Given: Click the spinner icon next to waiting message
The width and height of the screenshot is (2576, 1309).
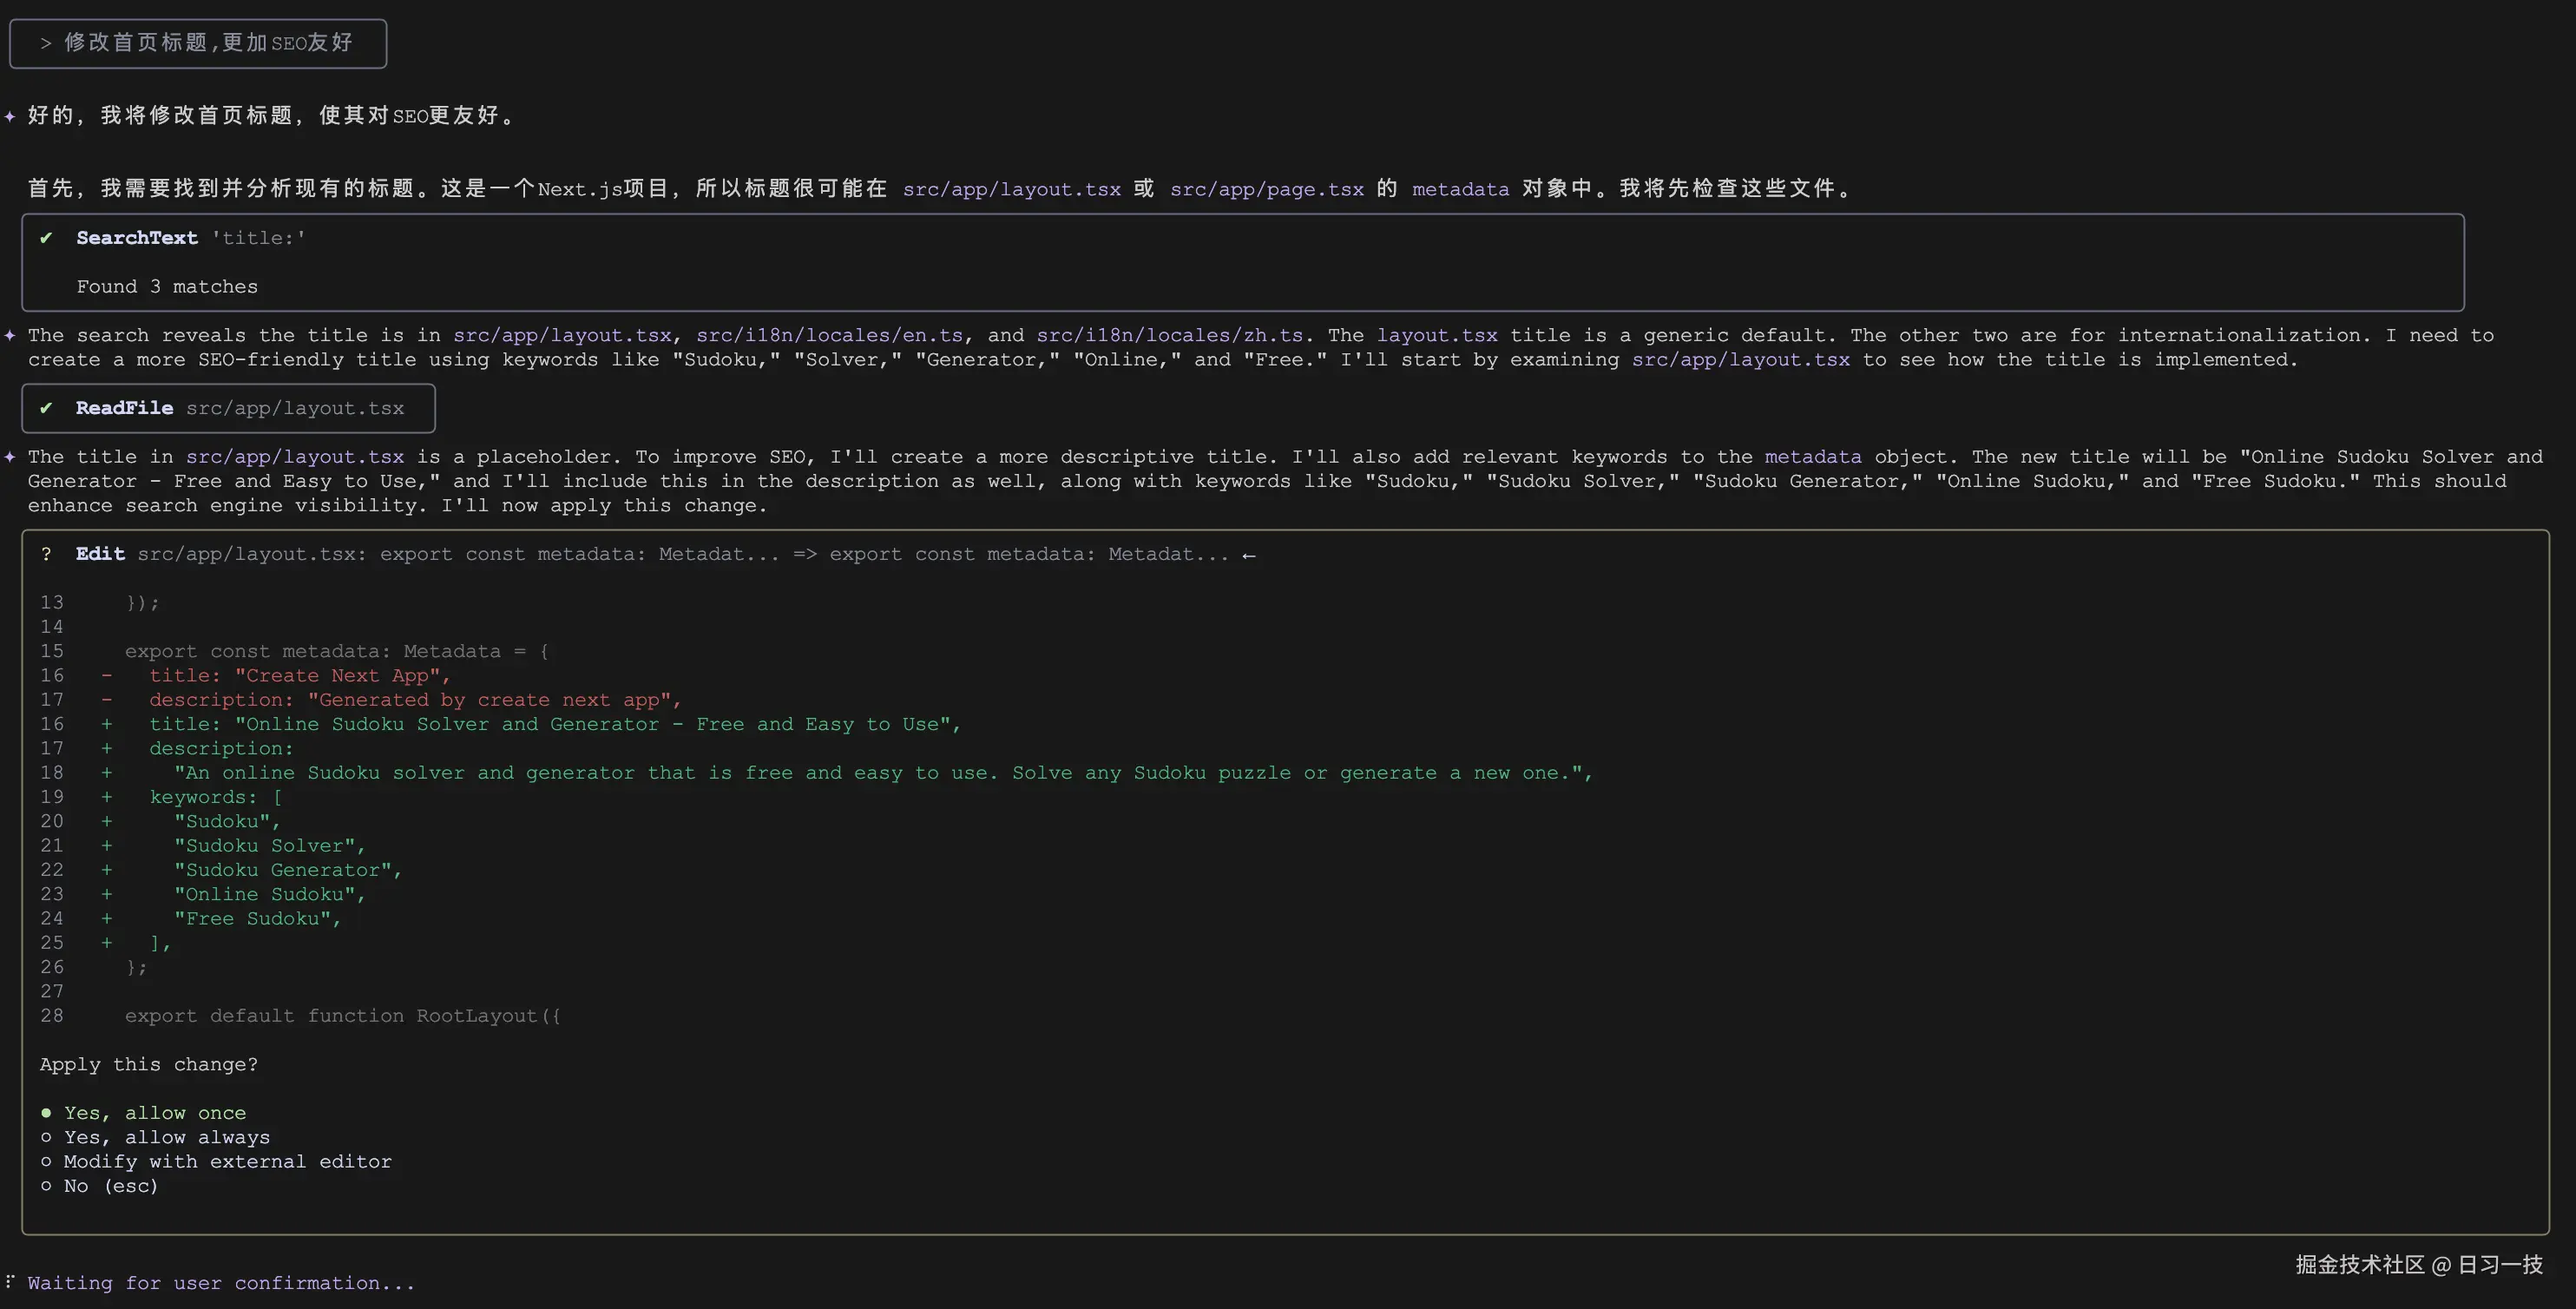Looking at the screenshot, I should click(9, 1282).
